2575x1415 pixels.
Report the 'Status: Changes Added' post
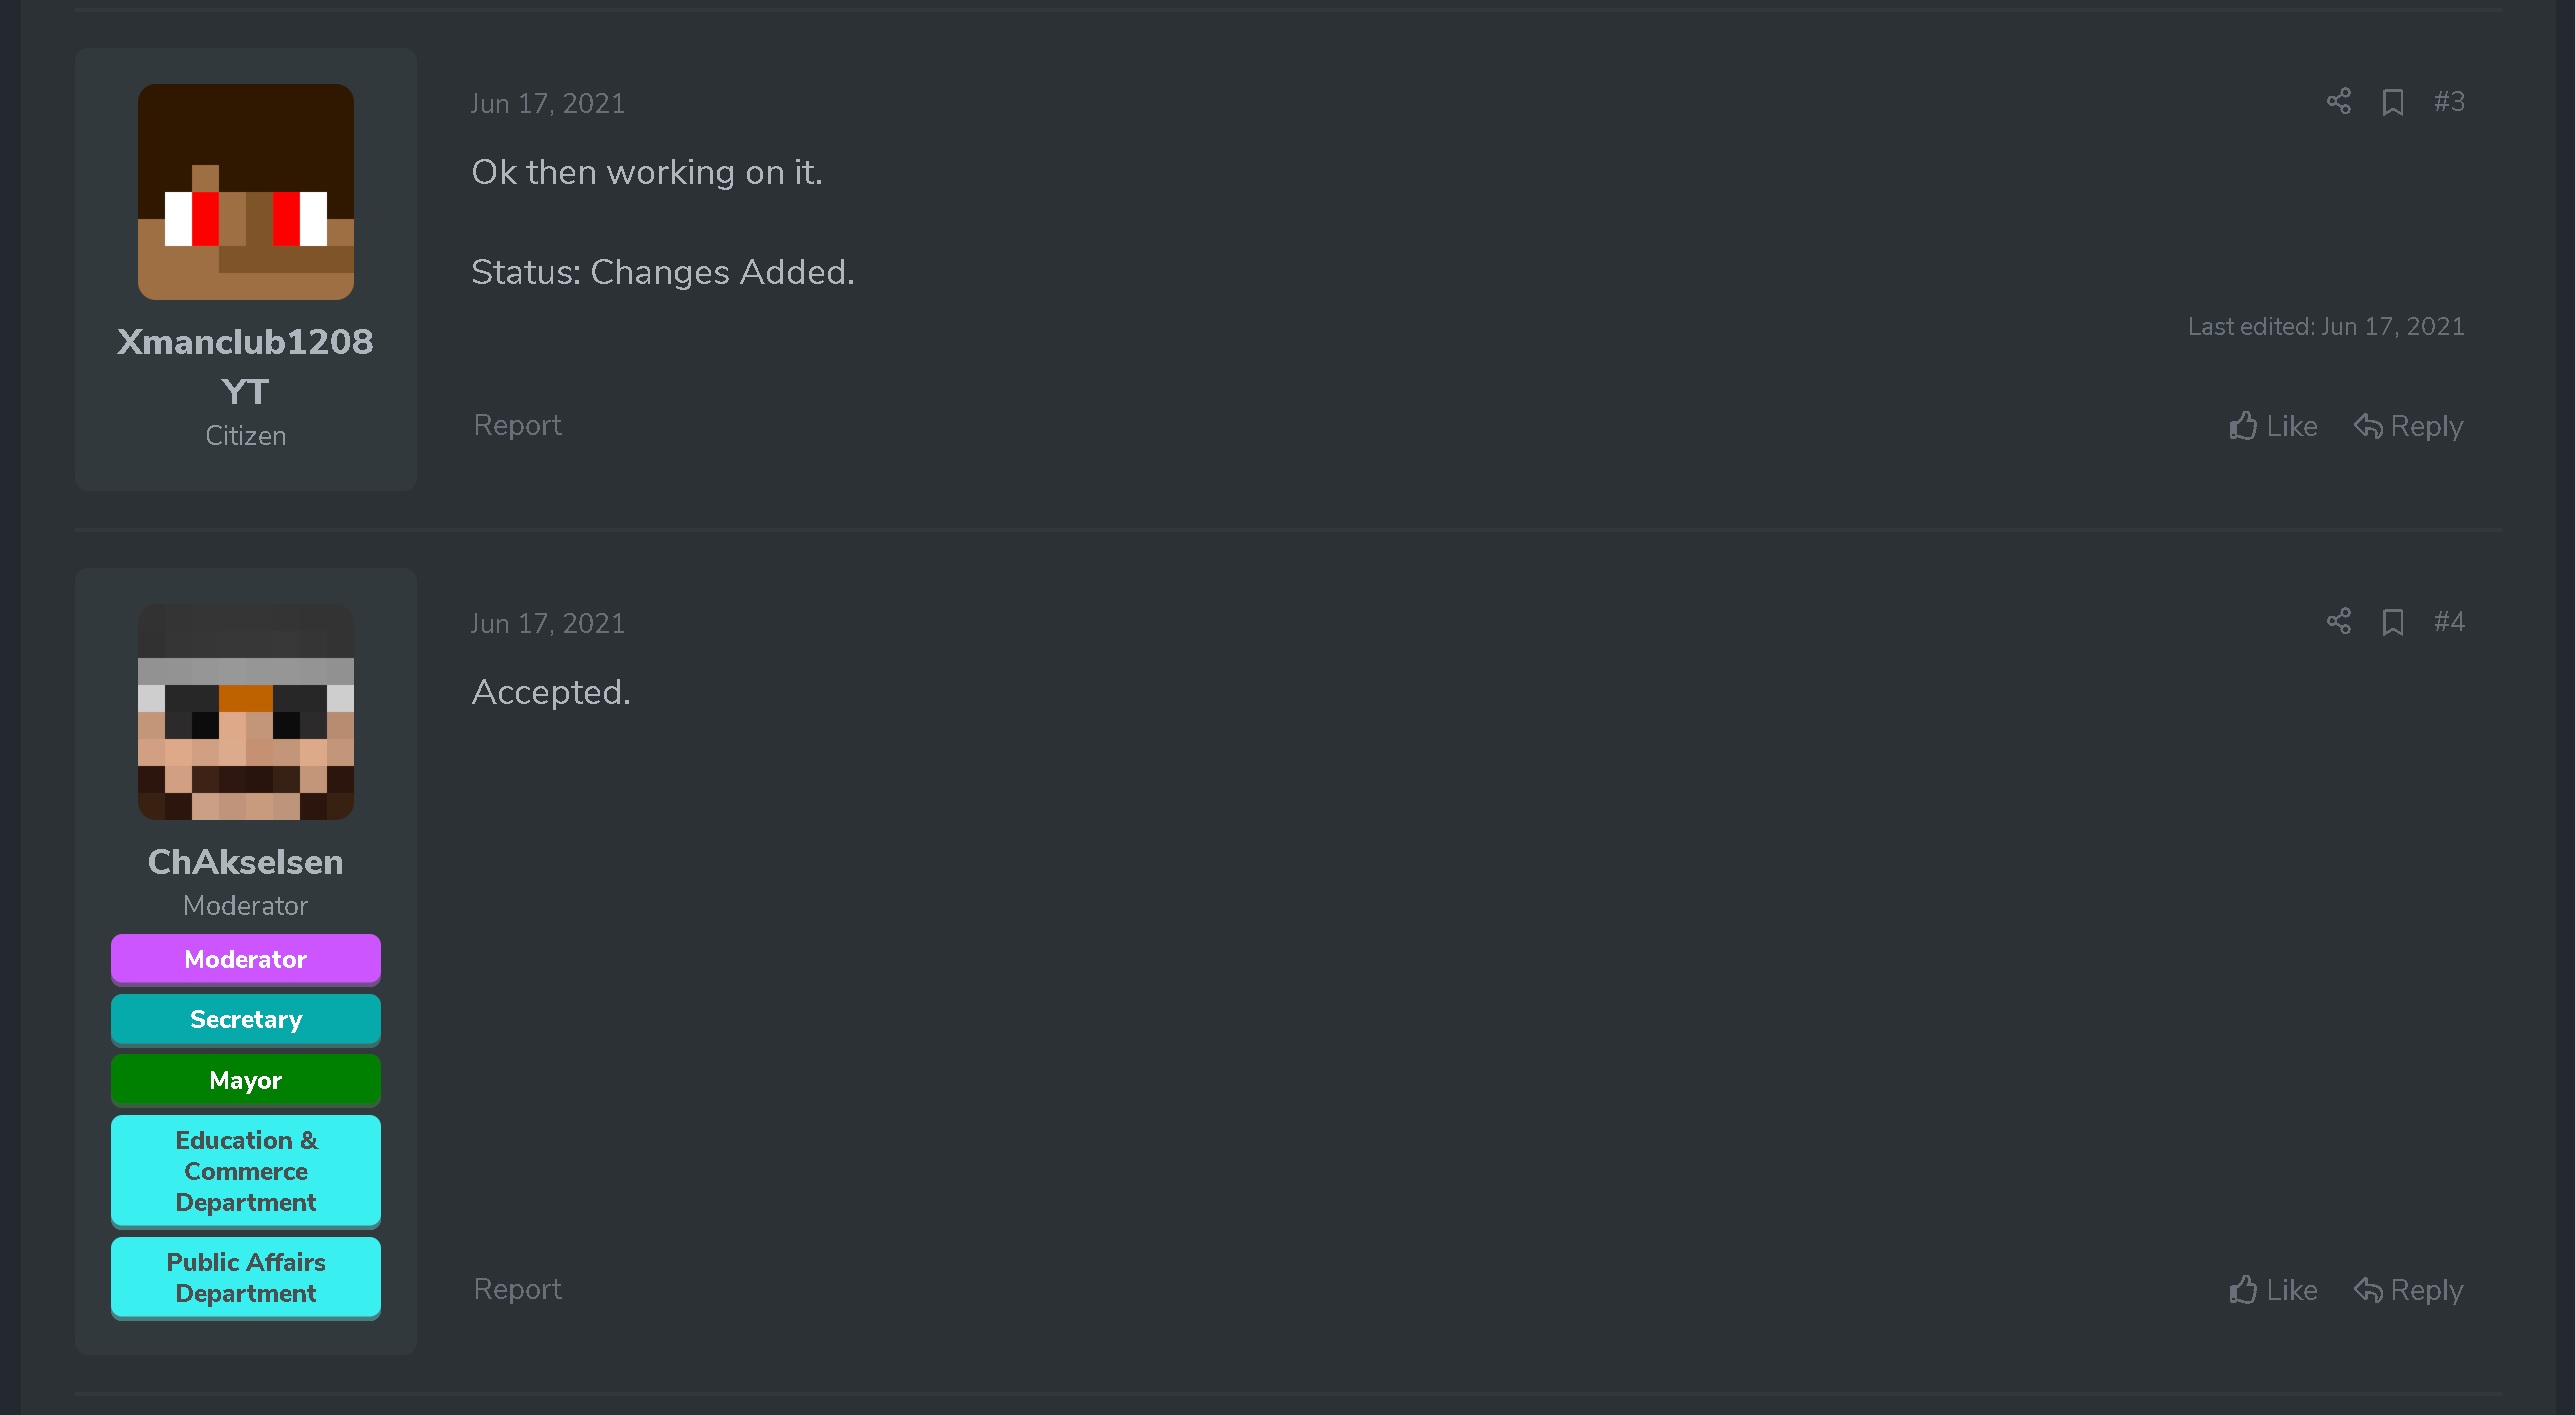tap(517, 425)
